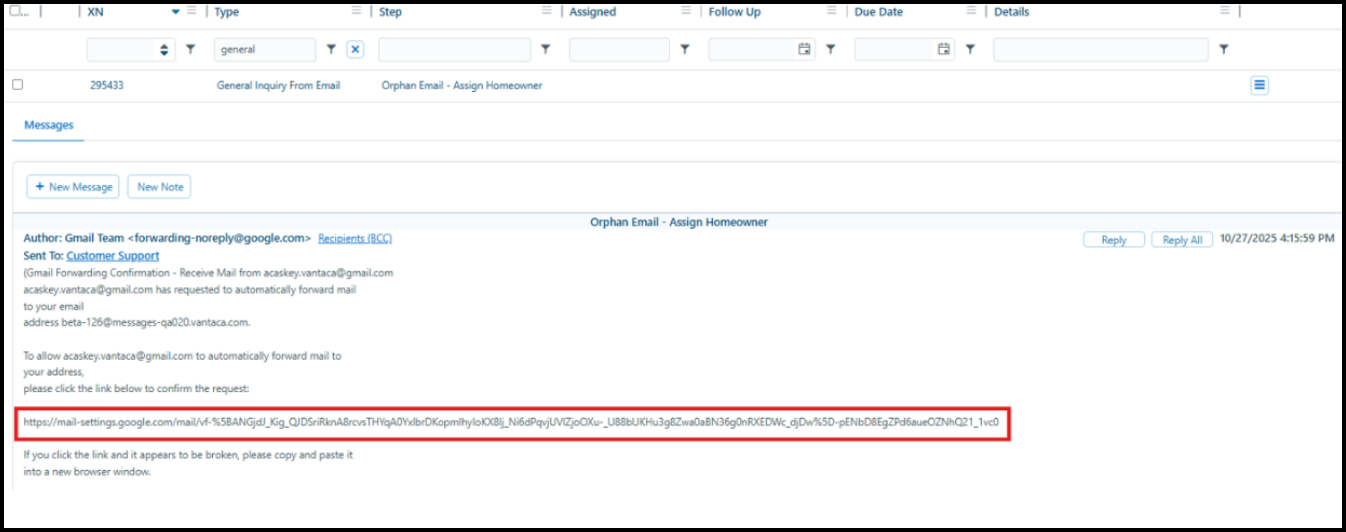Open the Due Date calendar picker
The height and width of the screenshot is (532, 1346).
coord(944,49)
